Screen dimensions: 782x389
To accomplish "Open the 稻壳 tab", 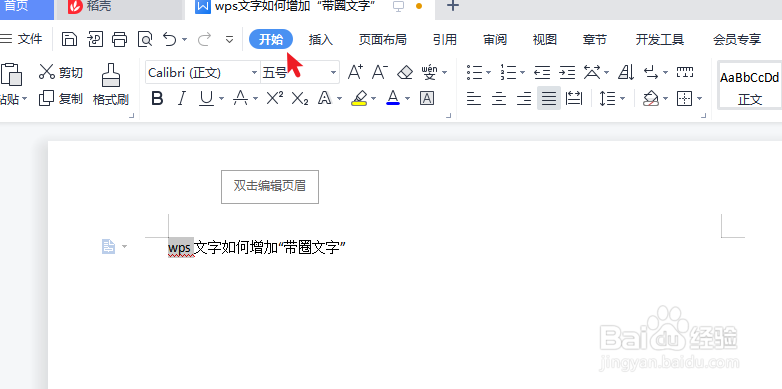I will tap(119, 8).
